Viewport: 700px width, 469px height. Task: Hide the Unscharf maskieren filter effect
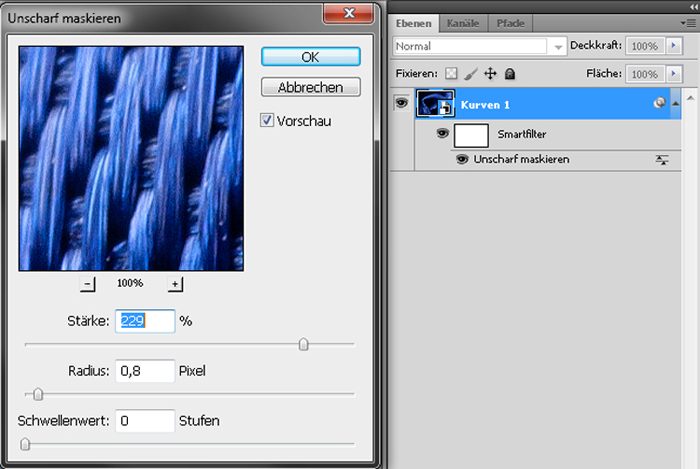[462, 159]
